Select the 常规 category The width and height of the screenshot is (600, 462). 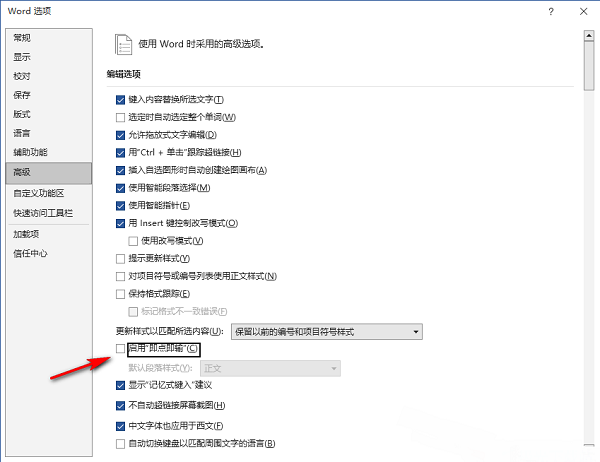[x=49, y=38]
